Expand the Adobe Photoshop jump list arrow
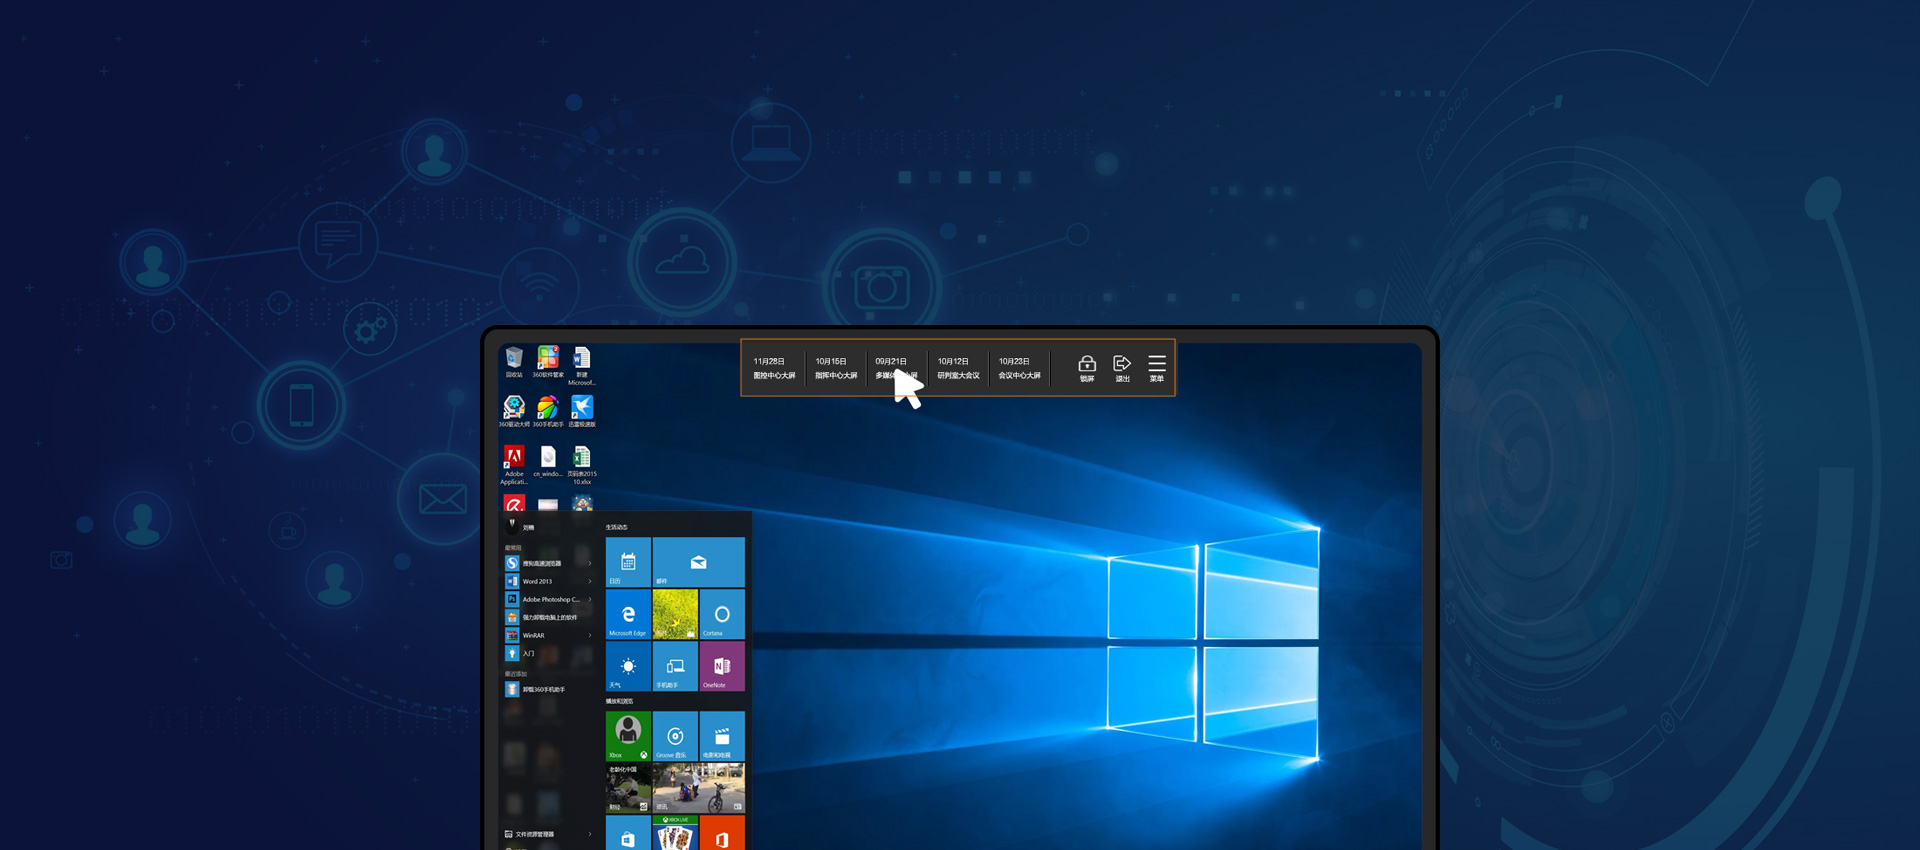This screenshot has height=850, width=1920. click(590, 599)
